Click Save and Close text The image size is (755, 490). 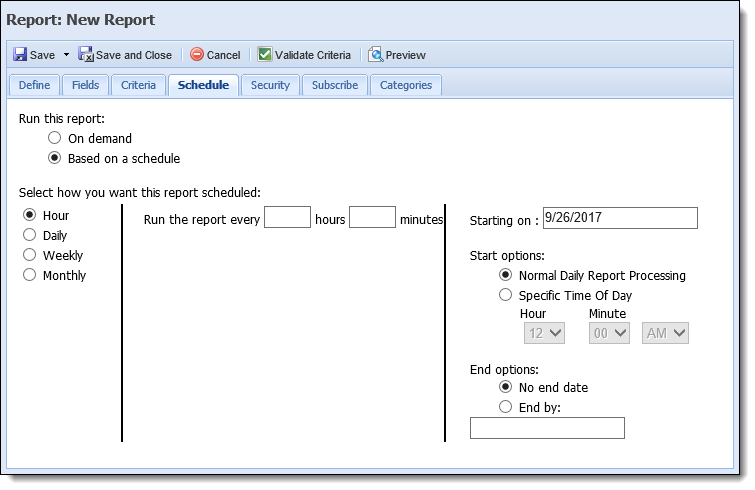pos(134,55)
